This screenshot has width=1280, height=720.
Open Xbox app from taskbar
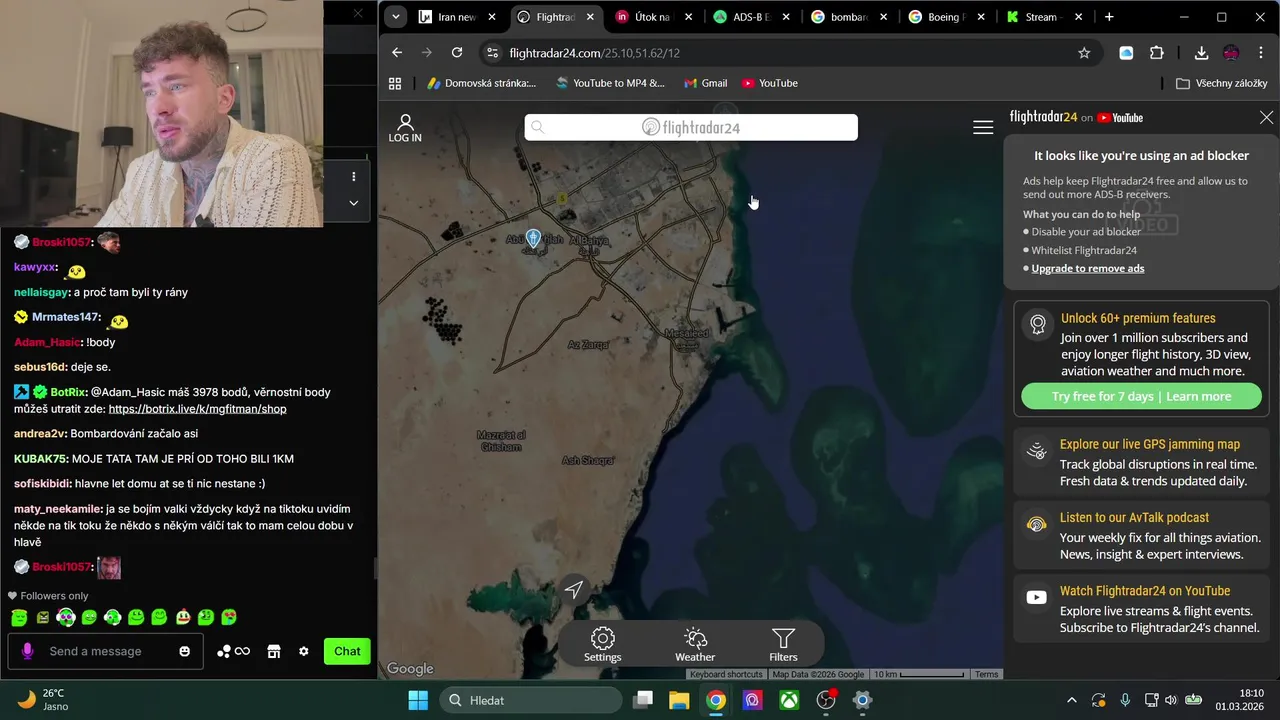pyautogui.click(x=789, y=700)
